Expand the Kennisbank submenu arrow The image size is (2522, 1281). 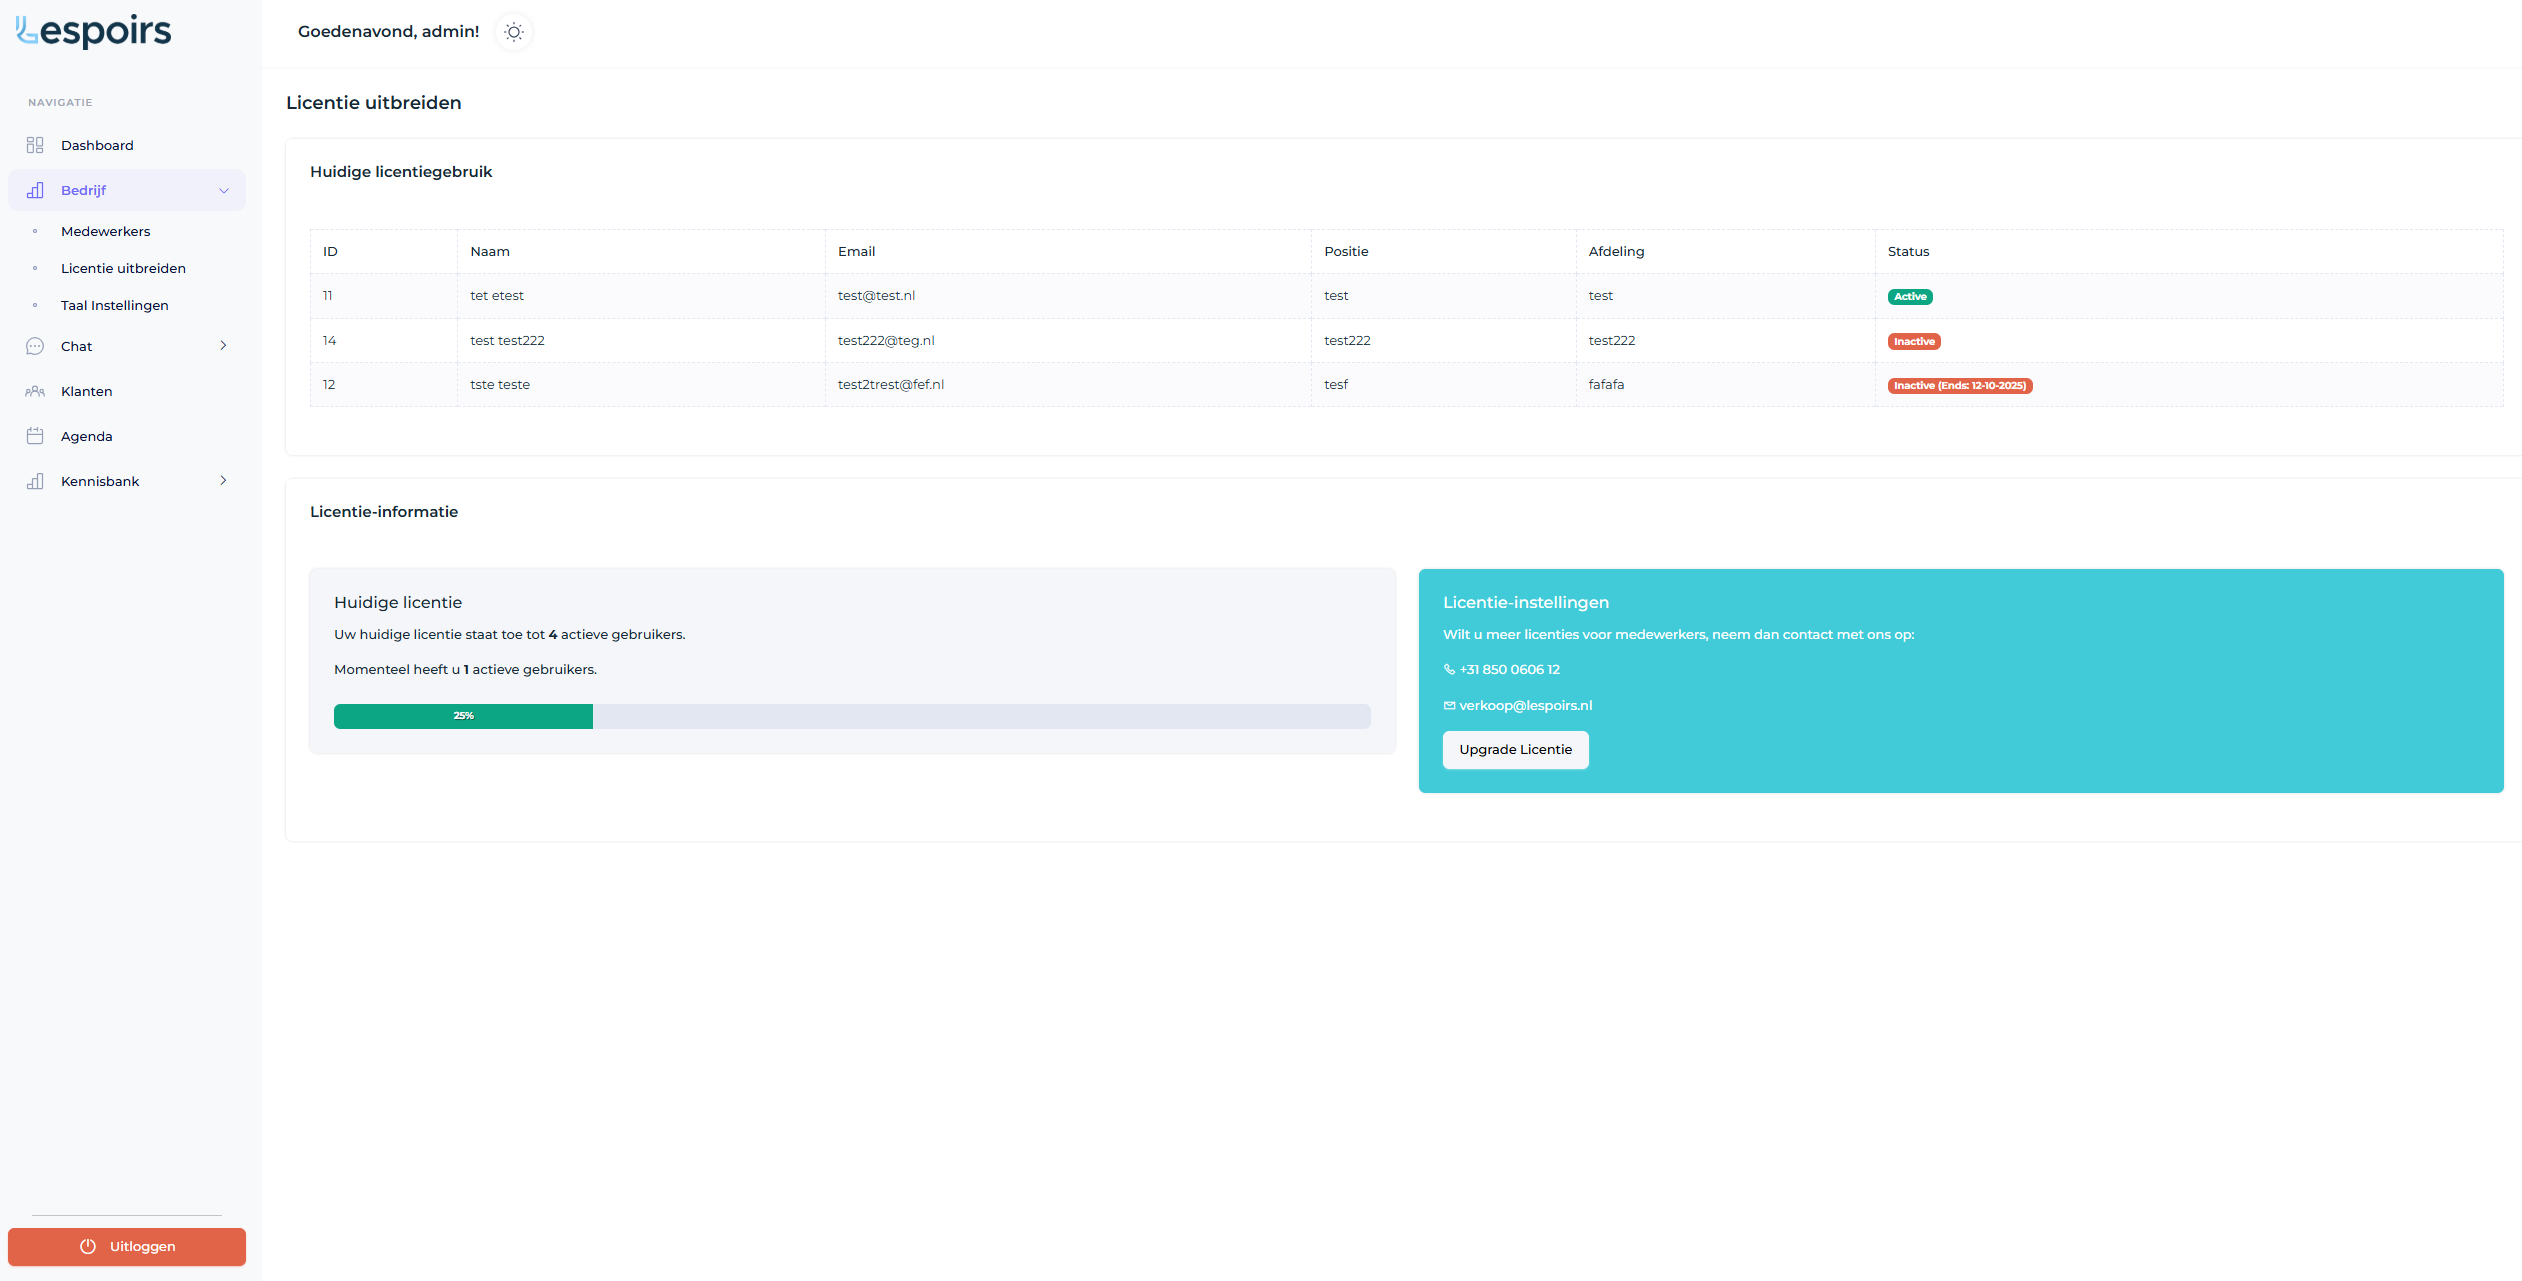[x=223, y=481]
